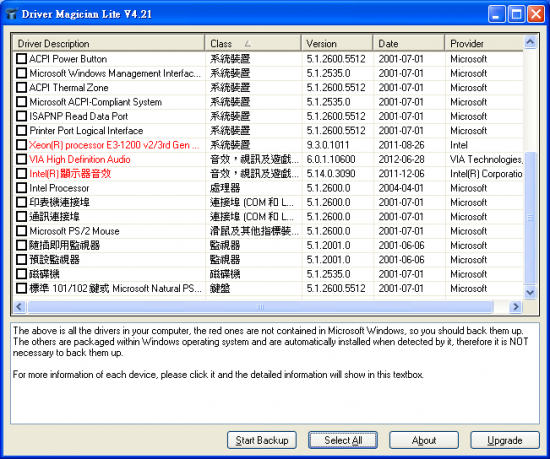Tick the 隨插即用監視器 checkbox
Image resolution: width=550 pixels, height=459 pixels.
21,245
